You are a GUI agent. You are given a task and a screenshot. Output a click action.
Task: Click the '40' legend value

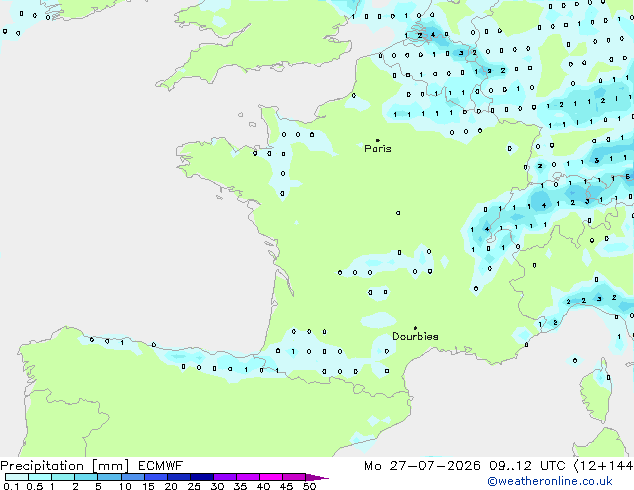[263, 486]
